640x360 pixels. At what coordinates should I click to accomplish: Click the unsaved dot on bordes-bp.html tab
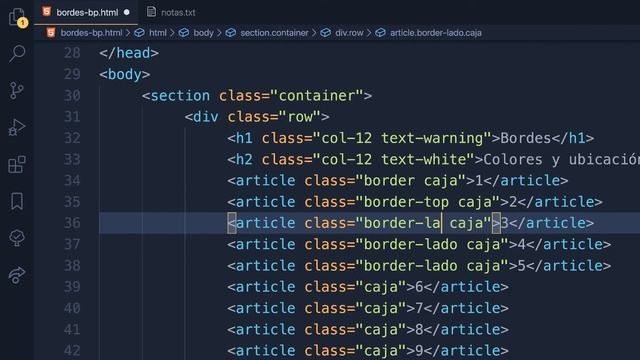coord(127,12)
